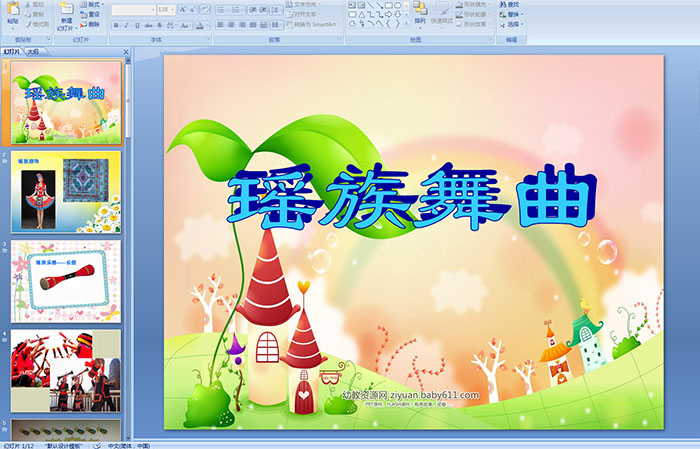Select slide 2 thumbnail with costume photo
This screenshot has height=449, width=700.
point(66,192)
